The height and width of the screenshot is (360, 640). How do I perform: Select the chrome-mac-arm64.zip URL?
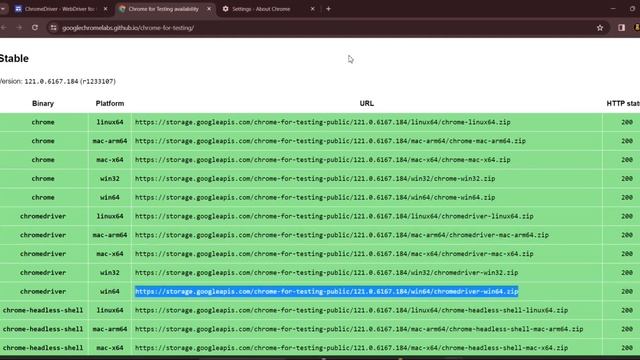click(x=330, y=141)
